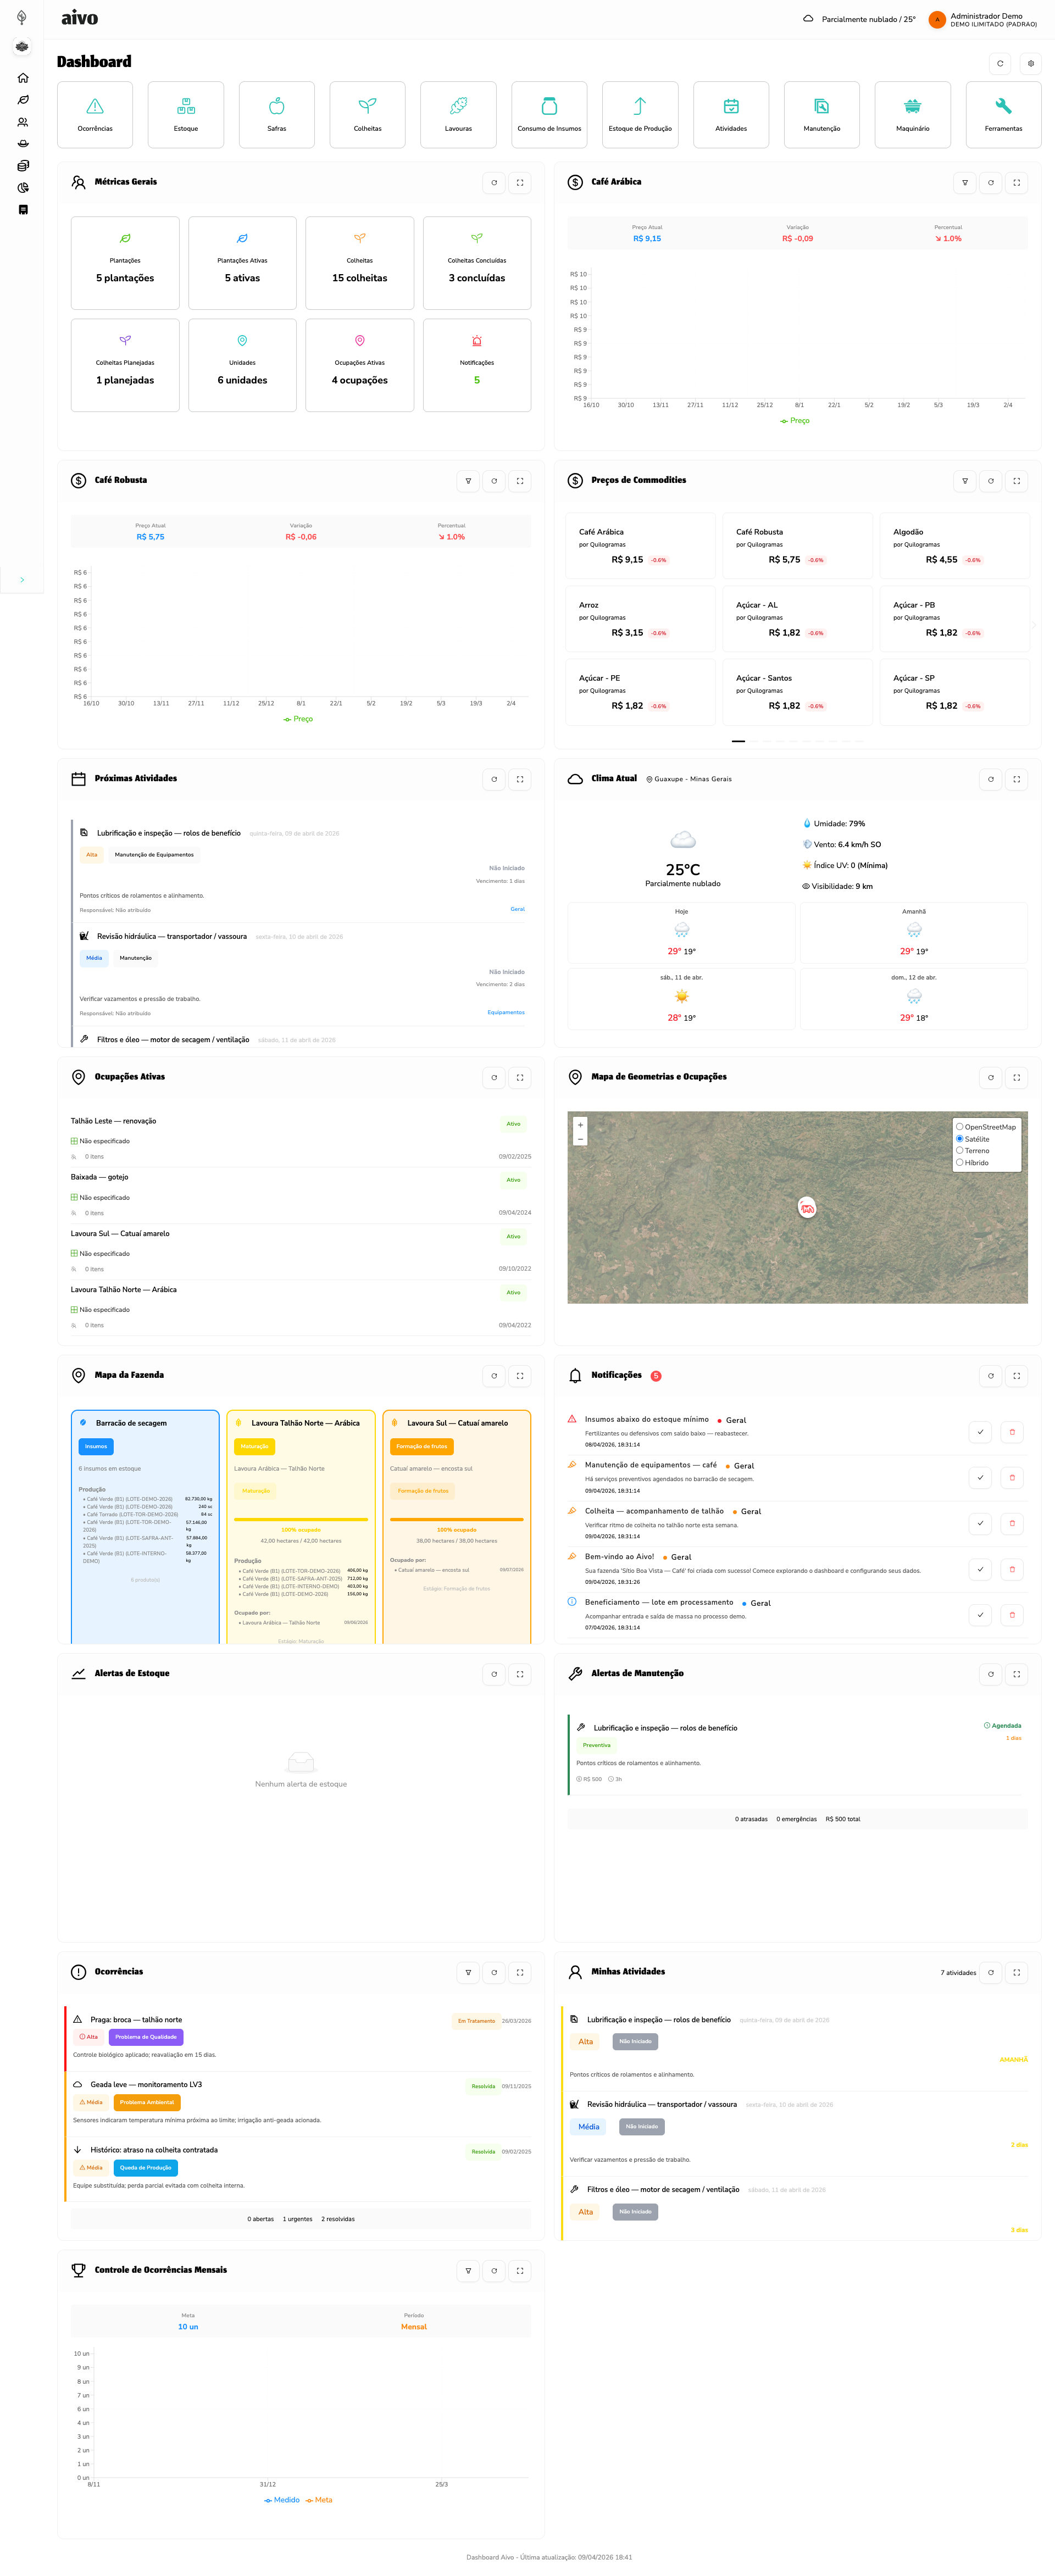Screen dimensions: 1055x2576
Task: Mark 'Insumos abaixo do estoque mínimo' as read
Action: (980, 1432)
